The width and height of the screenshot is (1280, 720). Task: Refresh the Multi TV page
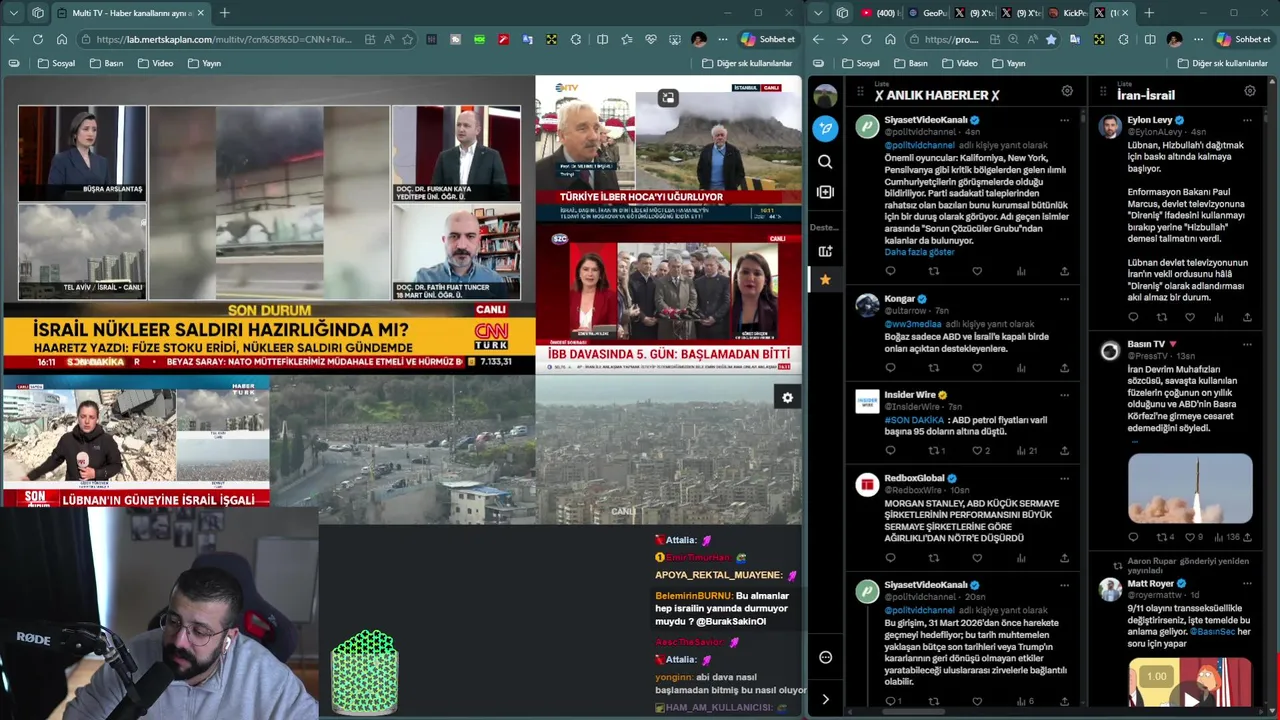coord(37,39)
